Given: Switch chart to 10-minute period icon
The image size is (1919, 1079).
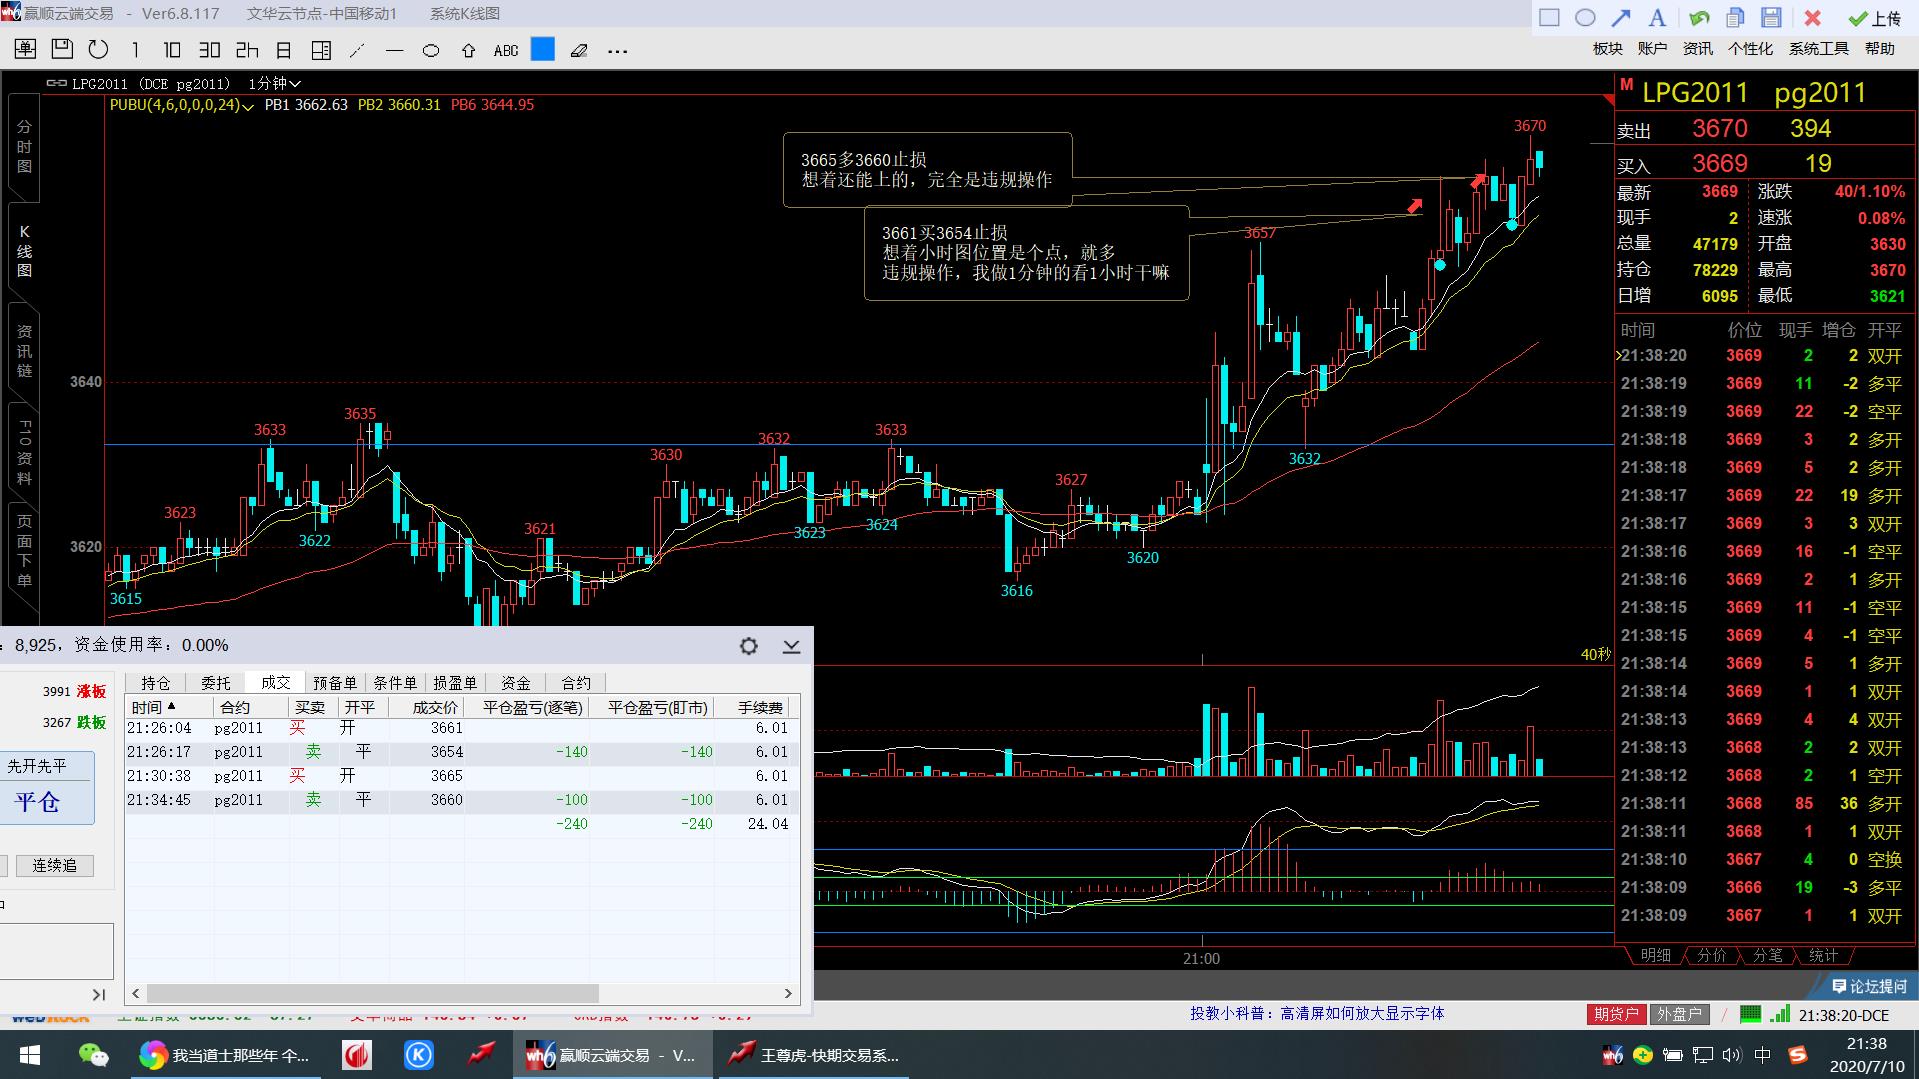Looking at the screenshot, I should click(x=172, y=50).
